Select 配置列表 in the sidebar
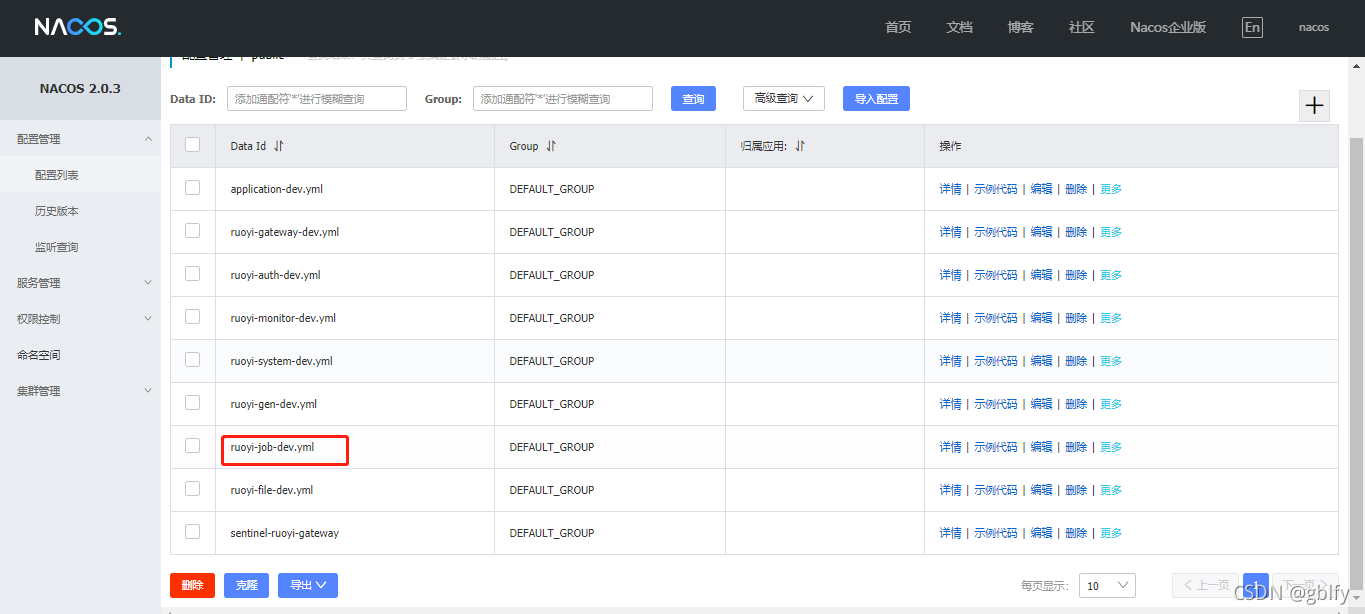This screenshot has height=614, width=1365. pyautogui.click(x=80, y=175)
